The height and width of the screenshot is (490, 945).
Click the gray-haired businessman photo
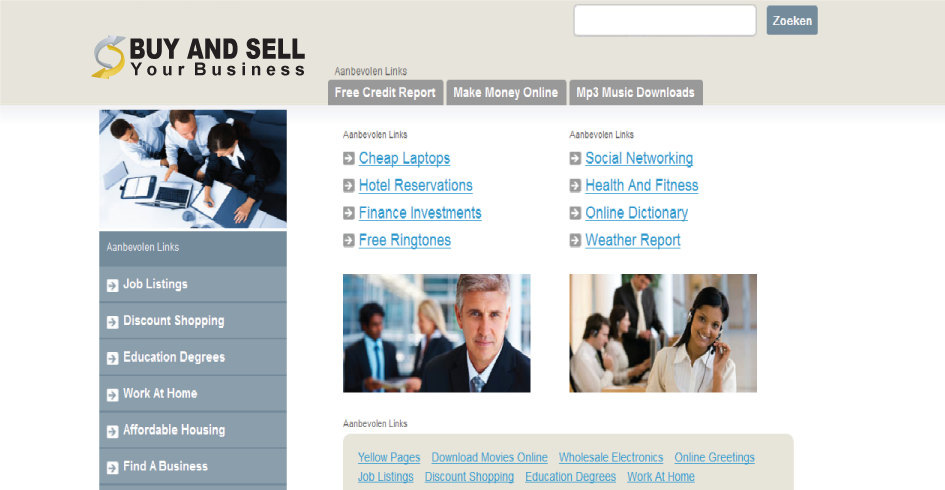(436, 333)
